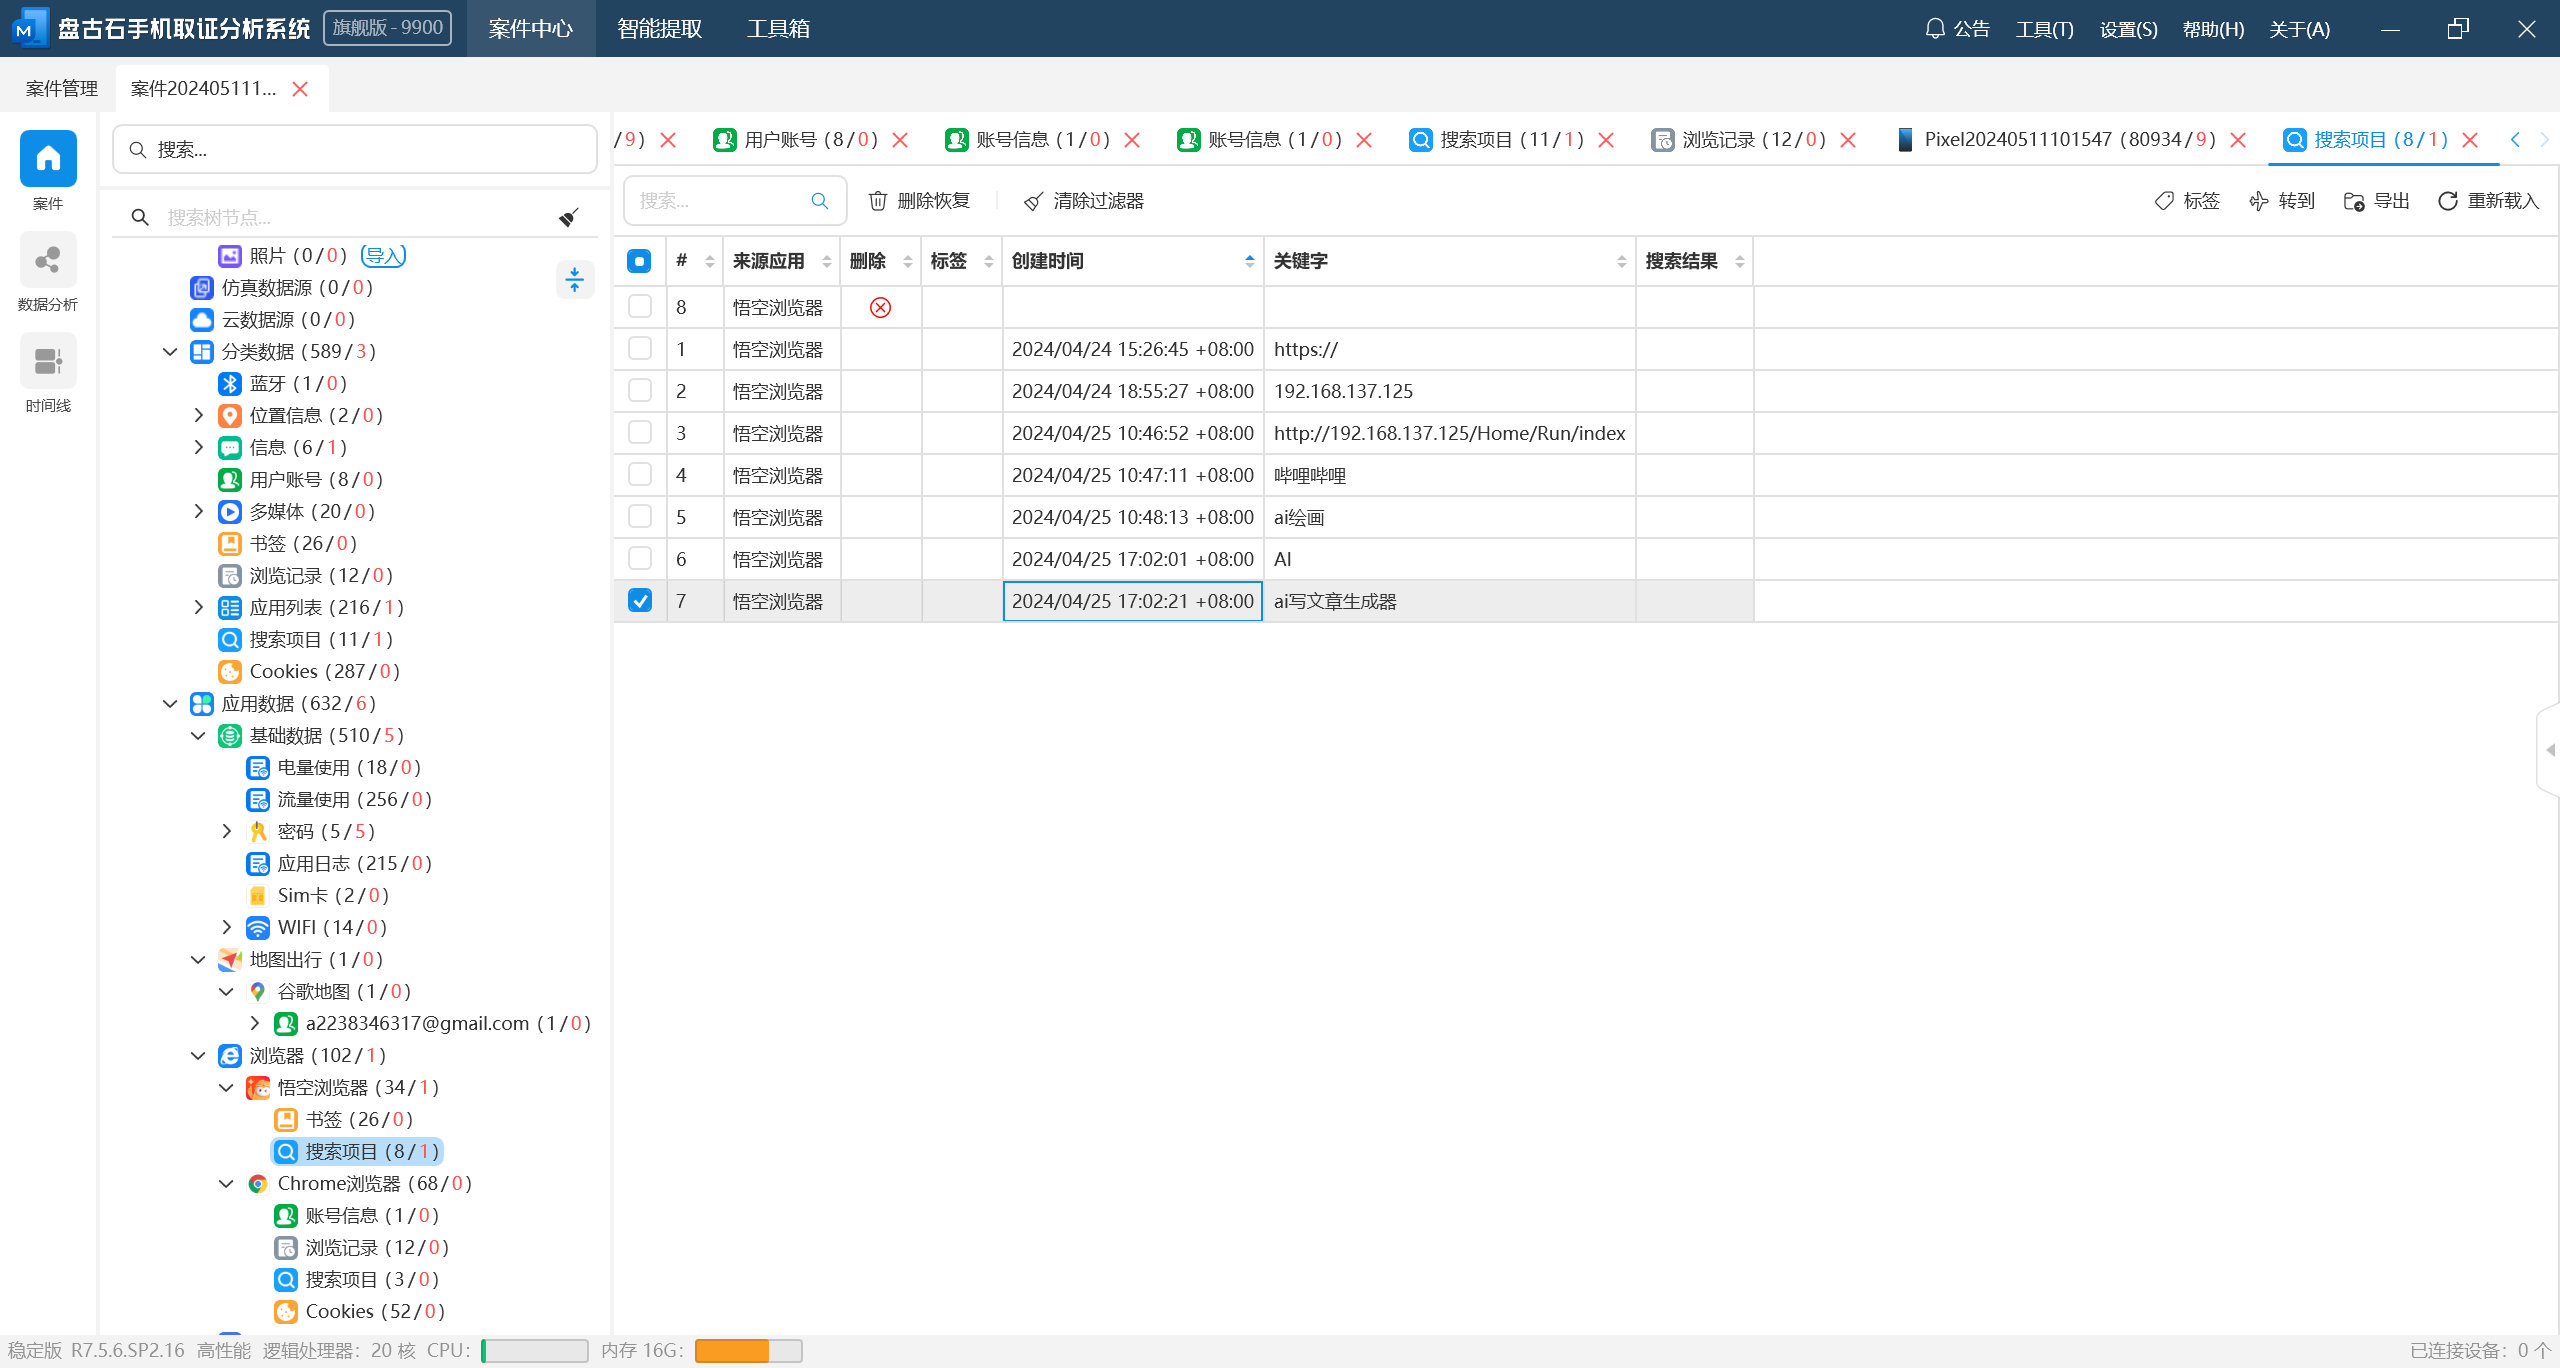Click the magnifier icon in table search
The width and height of the screenshot is (2560, 1368).
(819, 201)
